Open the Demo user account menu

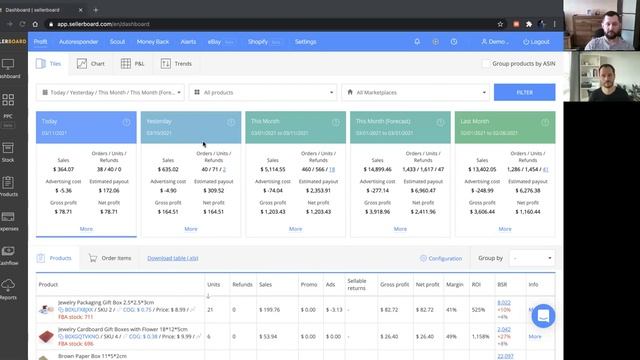tap(494, 42)
